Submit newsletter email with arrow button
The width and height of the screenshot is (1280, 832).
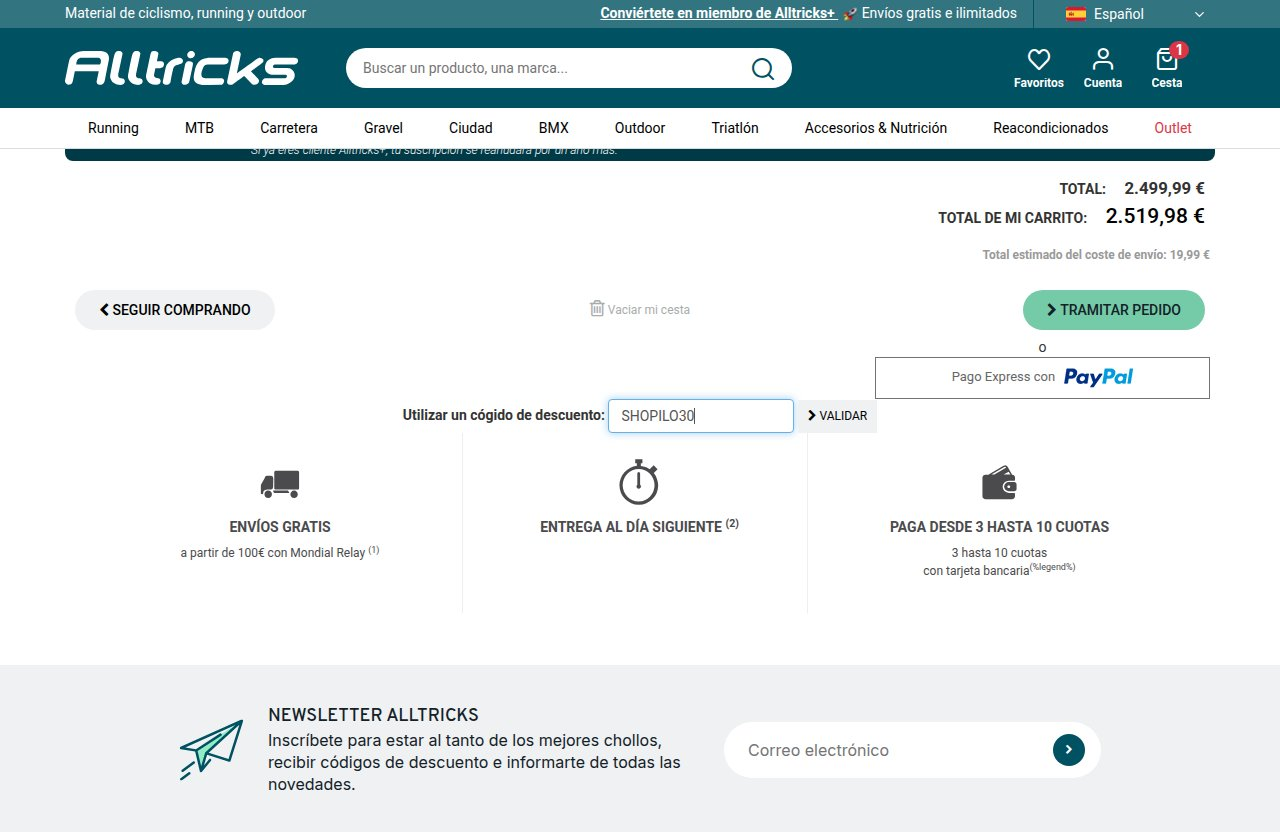click(x=1069, y=749)
